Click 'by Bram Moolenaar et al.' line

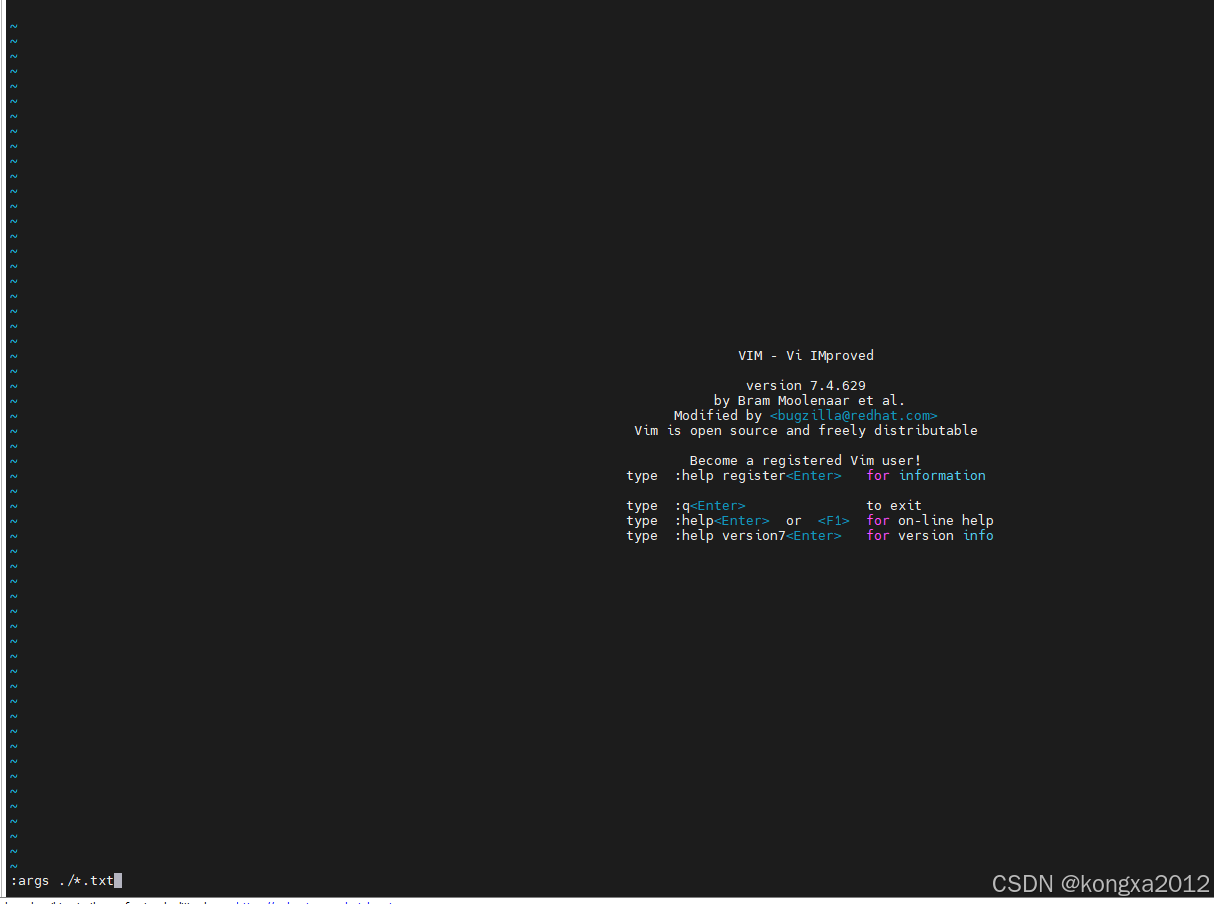pos(809,400)
